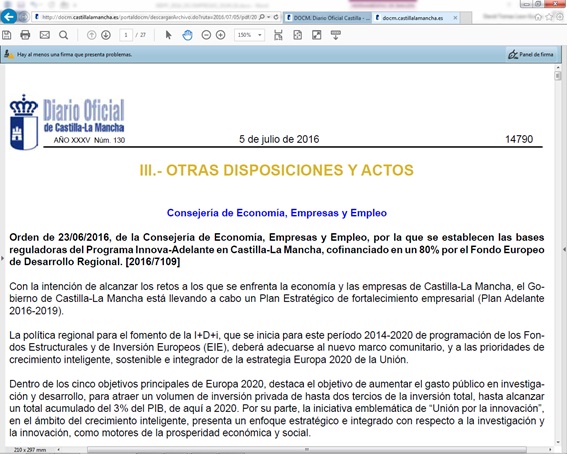Expand the right tools pane arrow
The image size is (567, 454).
[x=564, y=249]
